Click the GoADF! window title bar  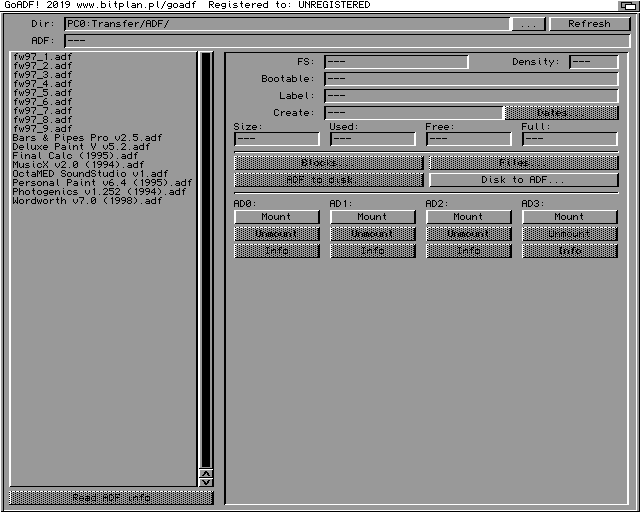308,5
